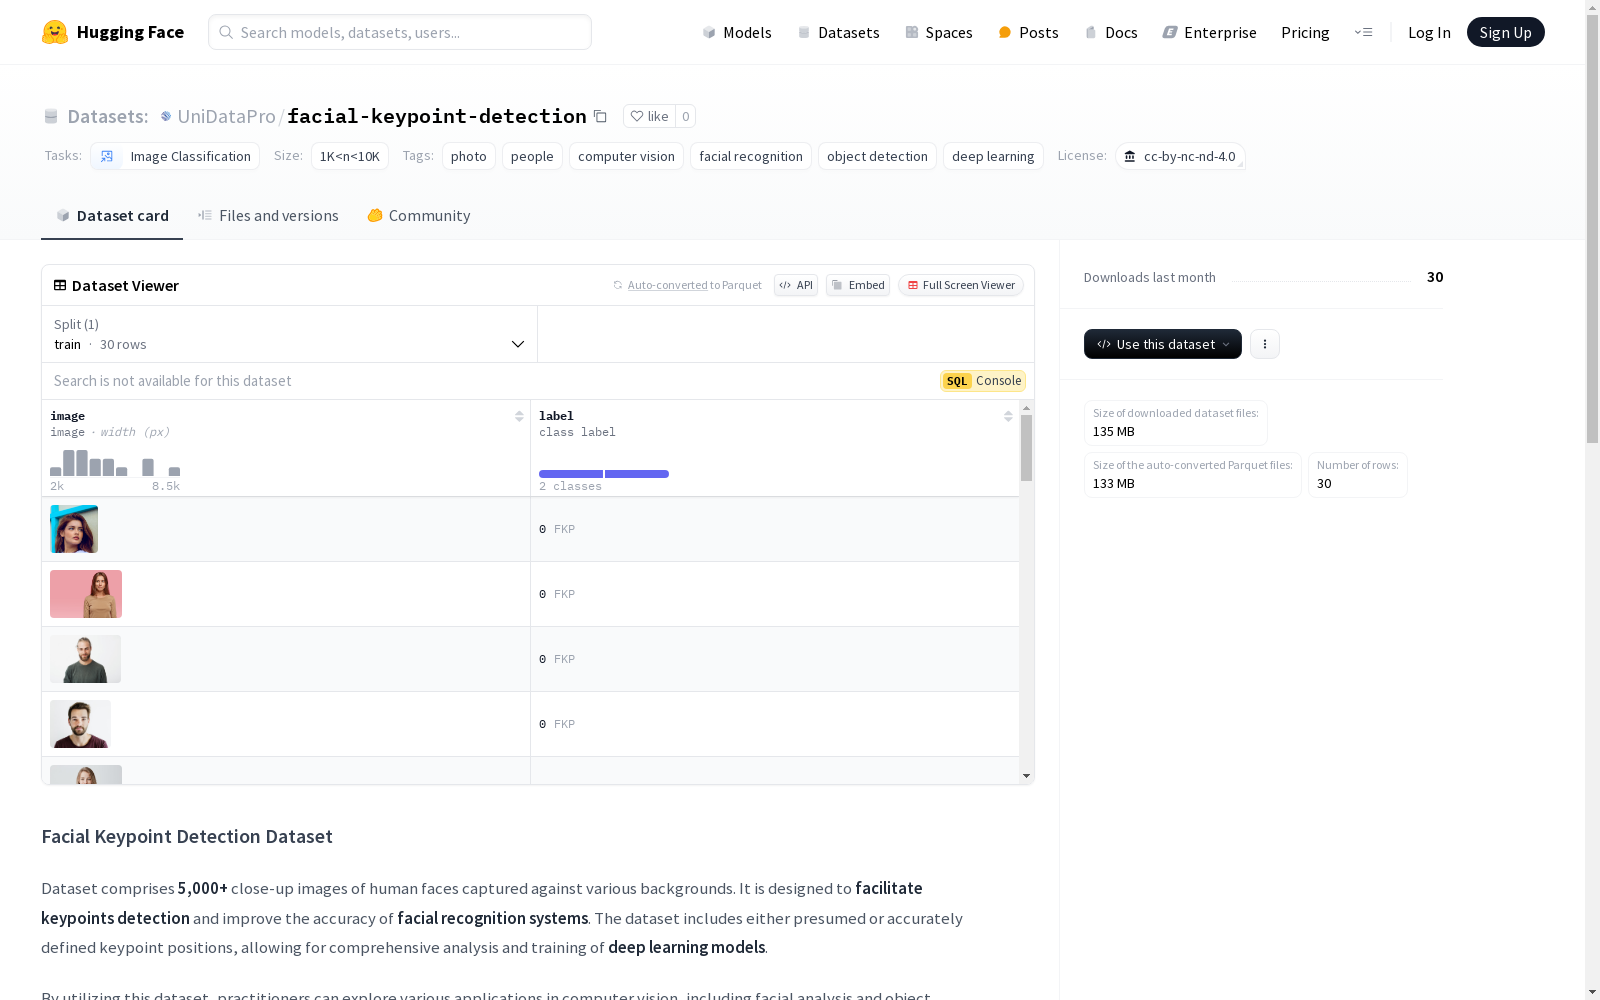Click the 133 MB Parquet files size
Screen dimensions: 1600x1000
1114,484
